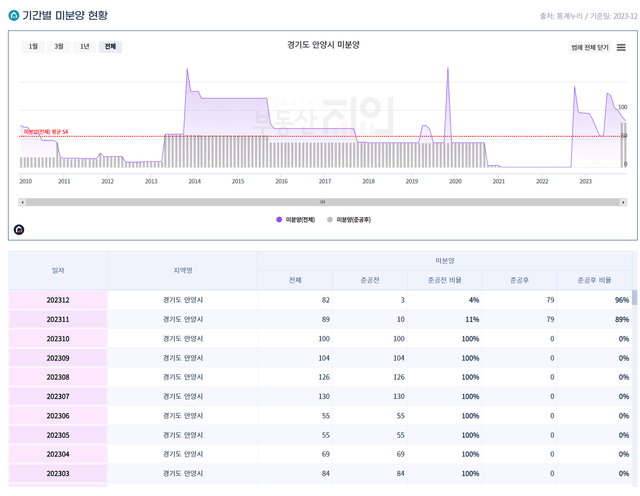Viewport: 640px width, 496px height.
Task: Click the 미분양(전체) 평균 54 label
Action: click(x=46, y=131)
